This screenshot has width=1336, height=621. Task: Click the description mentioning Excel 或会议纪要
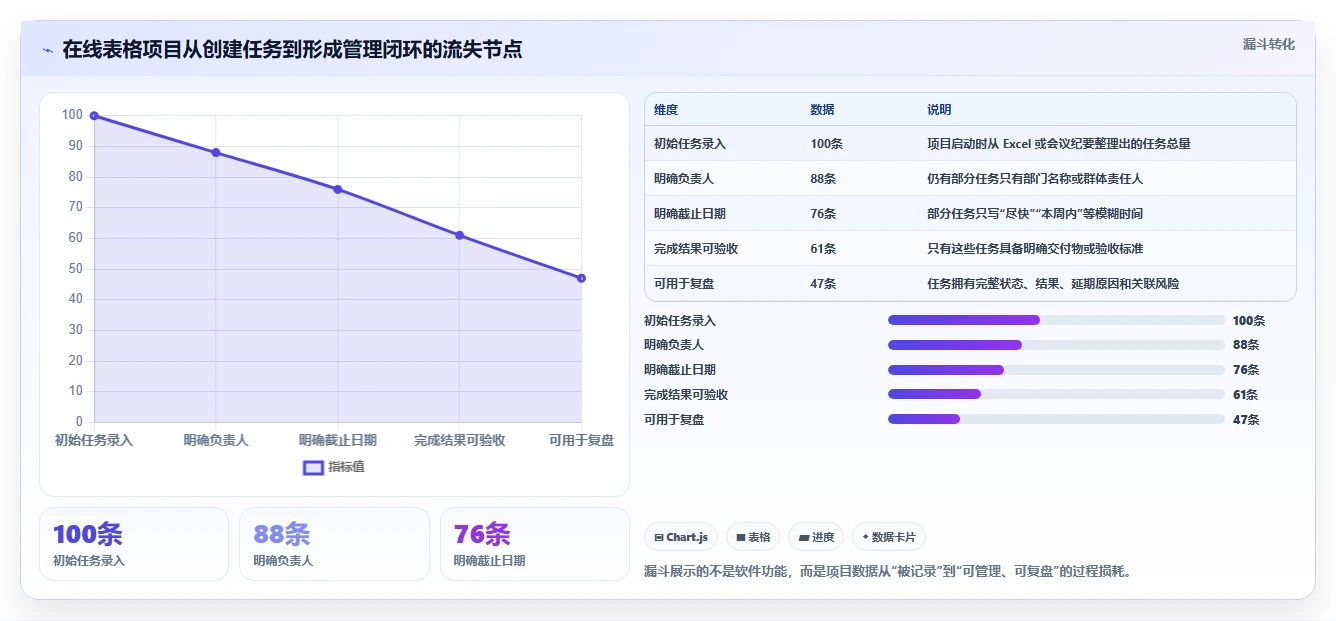point(1059,144)
